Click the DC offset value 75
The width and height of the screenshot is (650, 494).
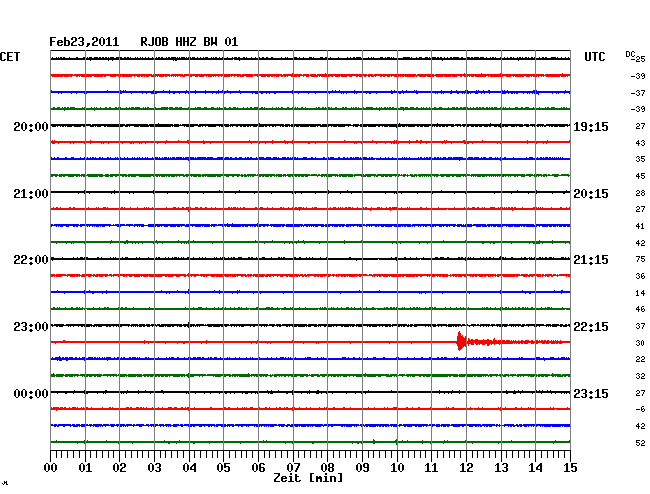(640, 259)
